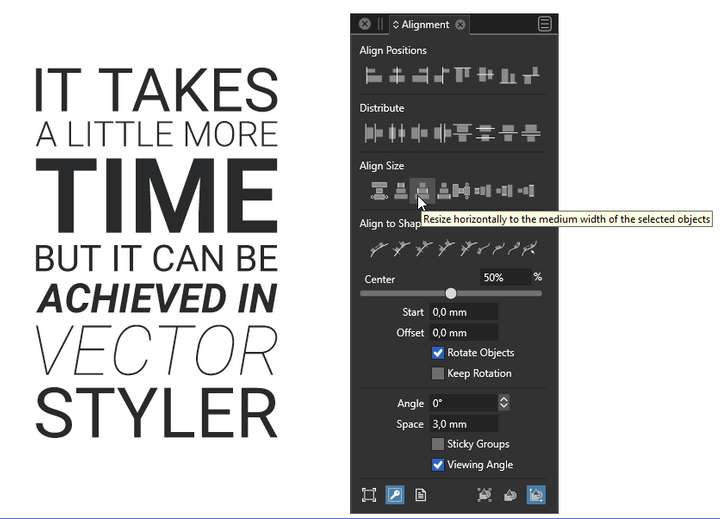This screenshot has width=720, height=519.
Task: Click the last icon in Distribute row
Action: (531, 133)
